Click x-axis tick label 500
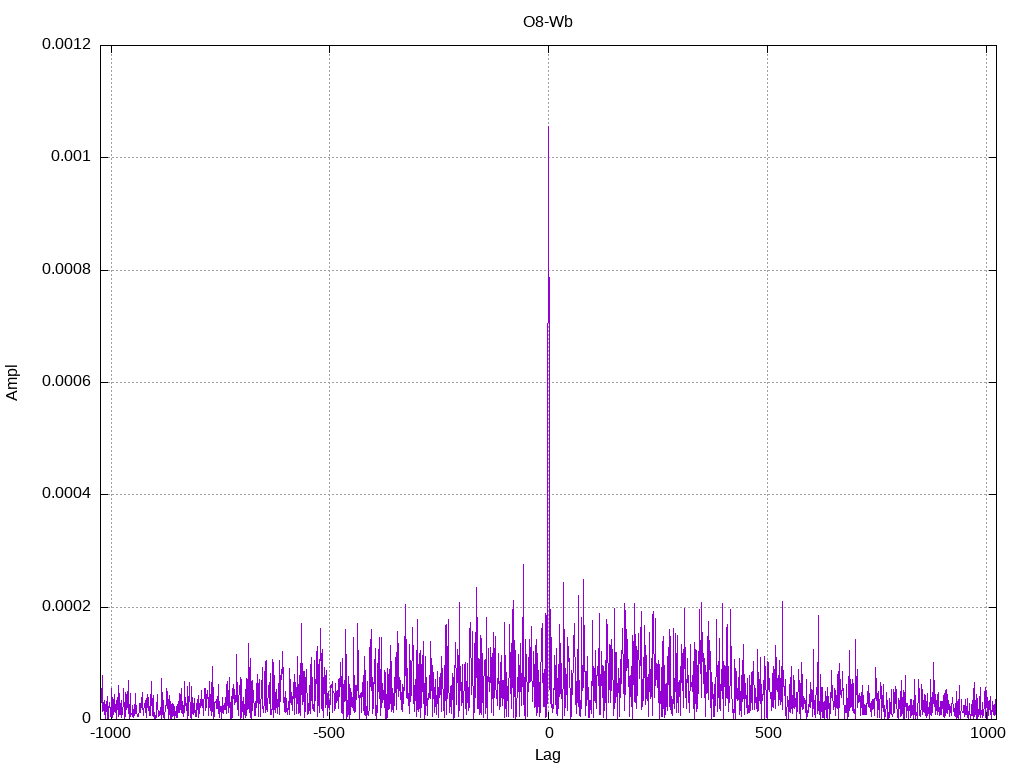 point(768,733)
